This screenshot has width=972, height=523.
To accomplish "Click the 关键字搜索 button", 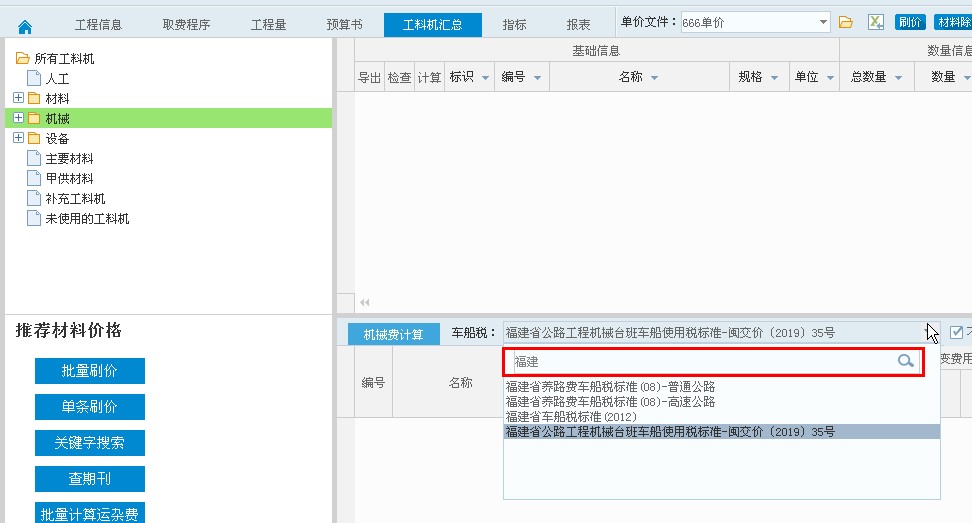I will (x=90, y=442).
